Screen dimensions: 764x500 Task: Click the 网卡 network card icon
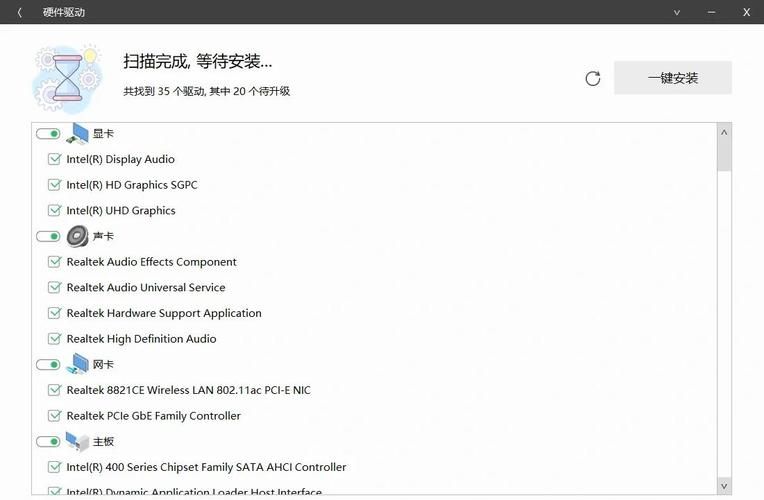(x=77, y=364)
